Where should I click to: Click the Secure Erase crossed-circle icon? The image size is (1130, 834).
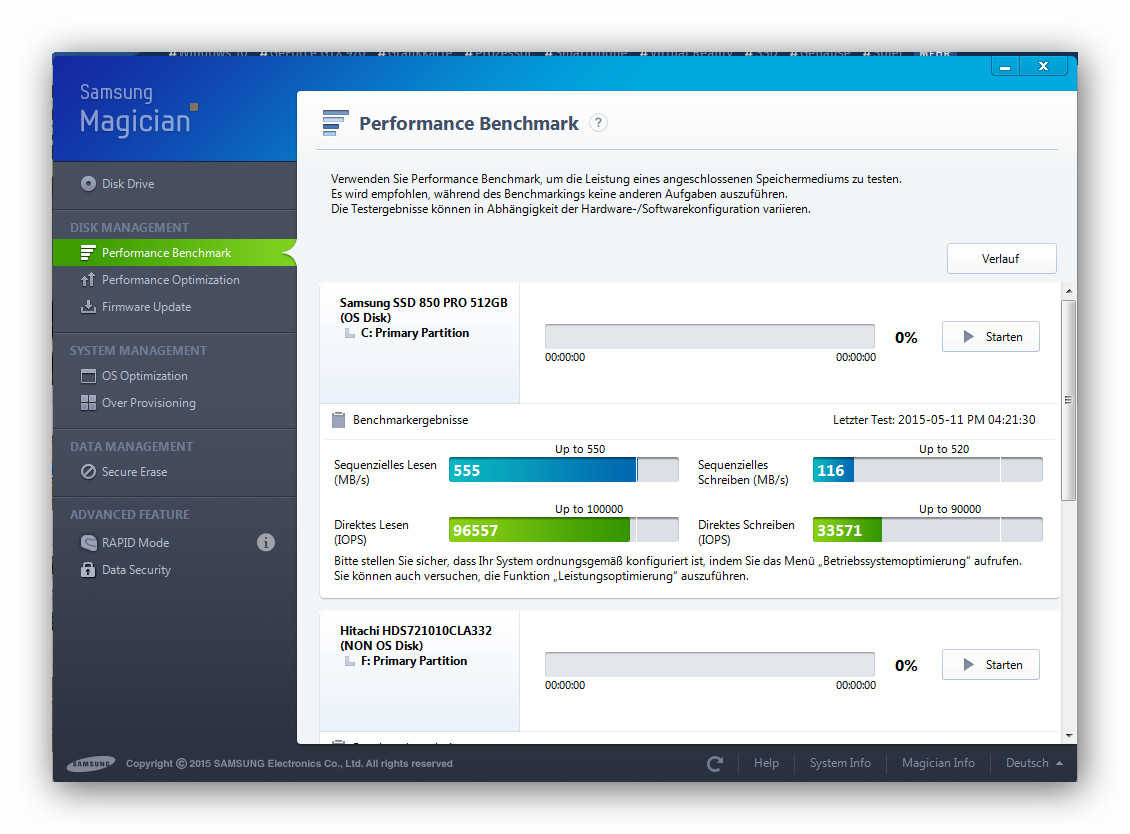tap(88, 472)
